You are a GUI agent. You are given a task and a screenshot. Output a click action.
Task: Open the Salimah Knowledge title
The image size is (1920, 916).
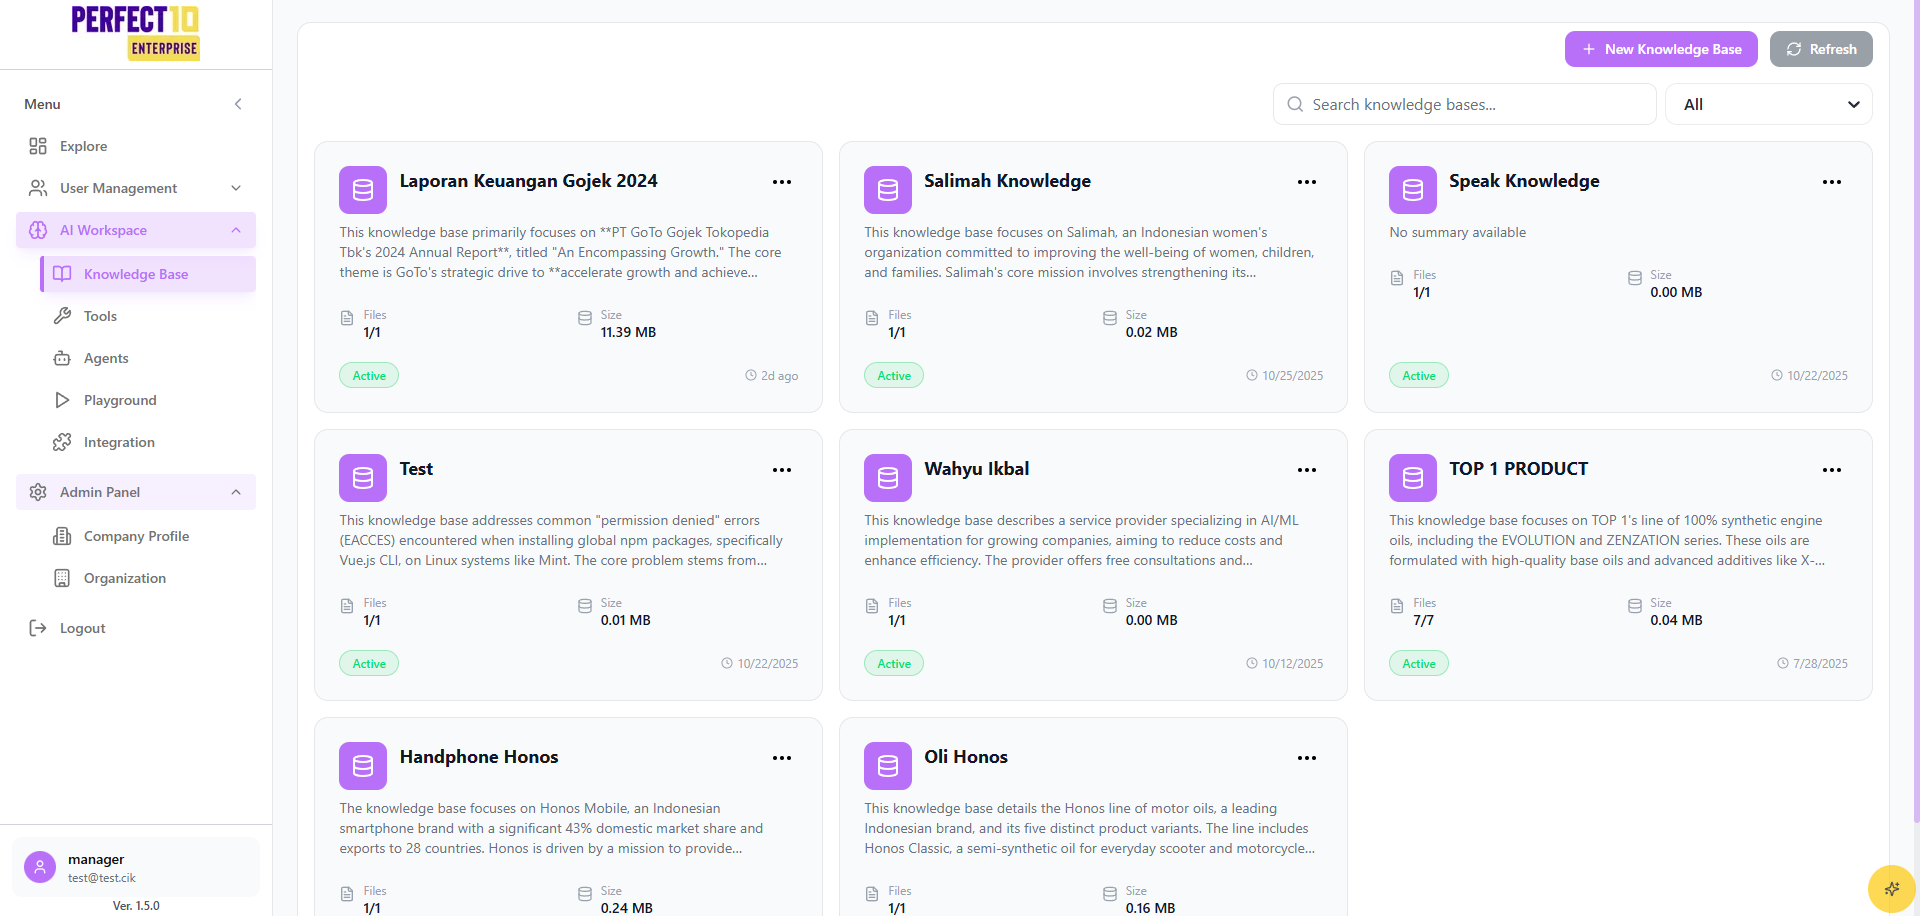1007,181
